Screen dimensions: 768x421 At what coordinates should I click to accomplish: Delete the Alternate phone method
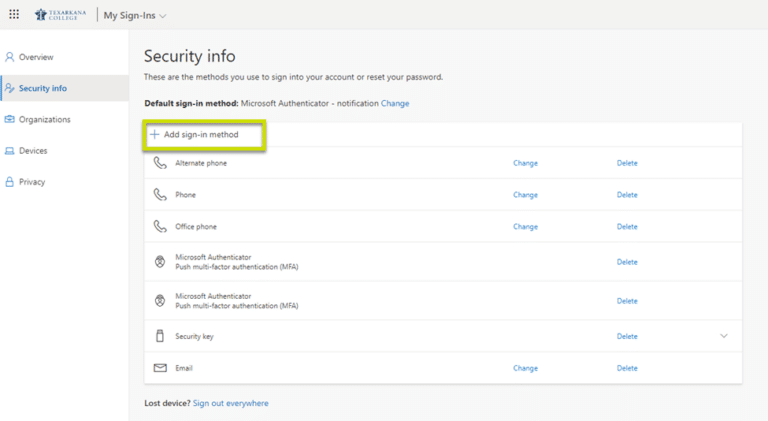point(627,163)
